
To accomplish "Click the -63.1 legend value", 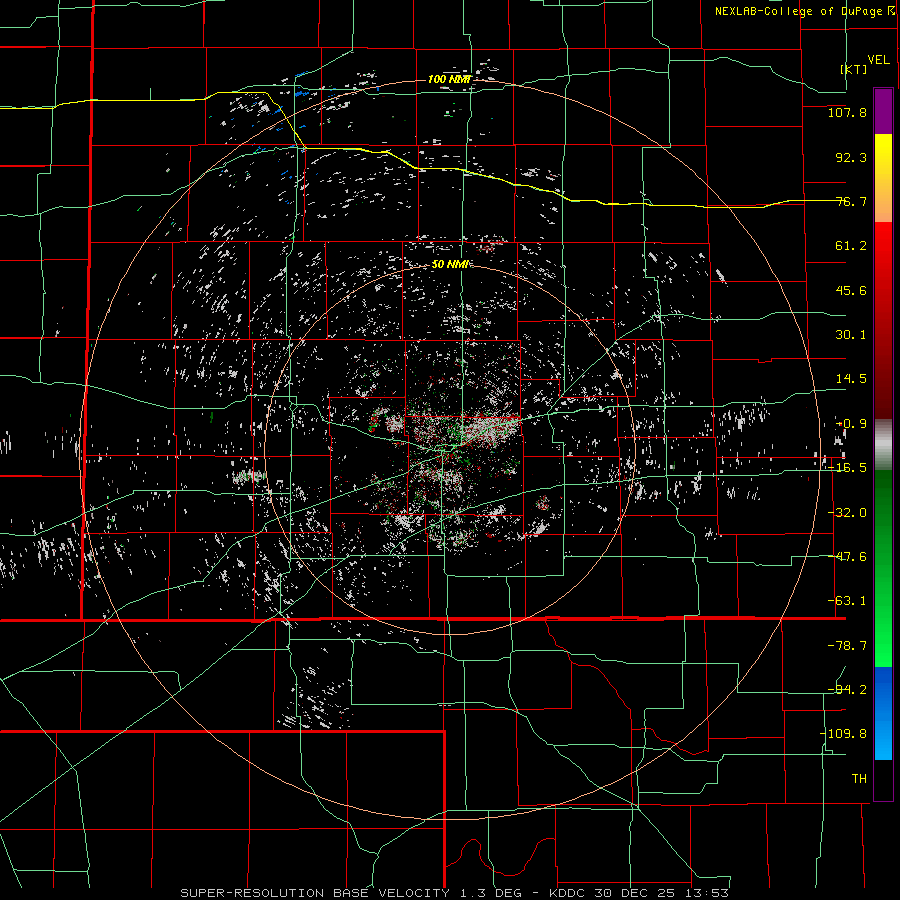I will point(847,601).
